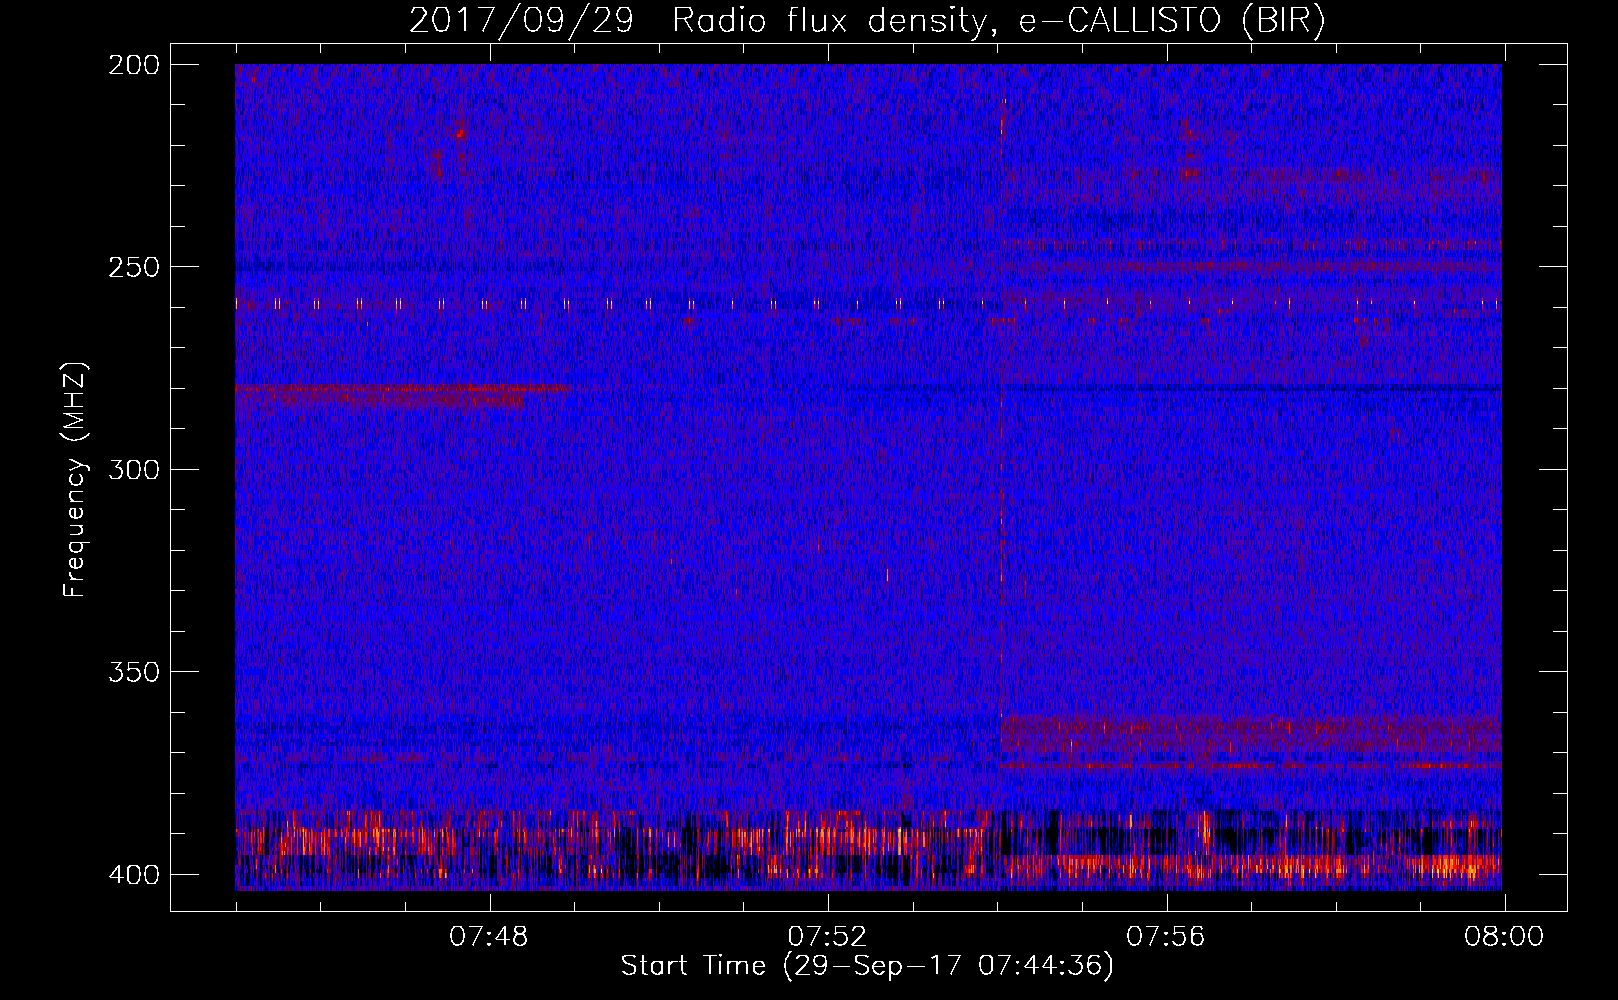Click the 300 frequency tick label
This screenshot has width=1618, height=1000.
click(x=133, y=469)
